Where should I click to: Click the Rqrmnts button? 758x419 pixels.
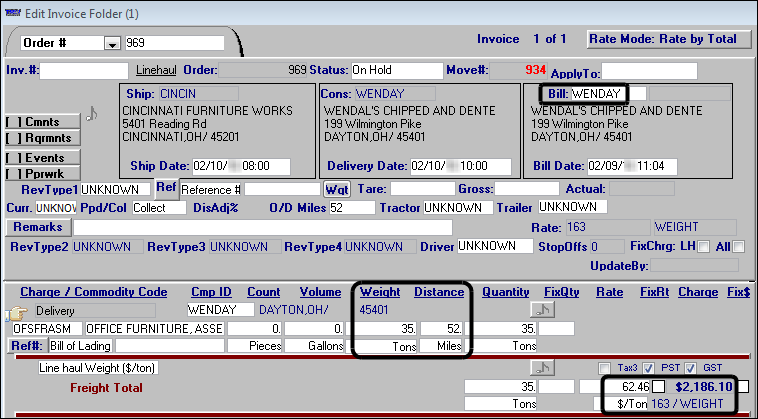pos(43,138)
